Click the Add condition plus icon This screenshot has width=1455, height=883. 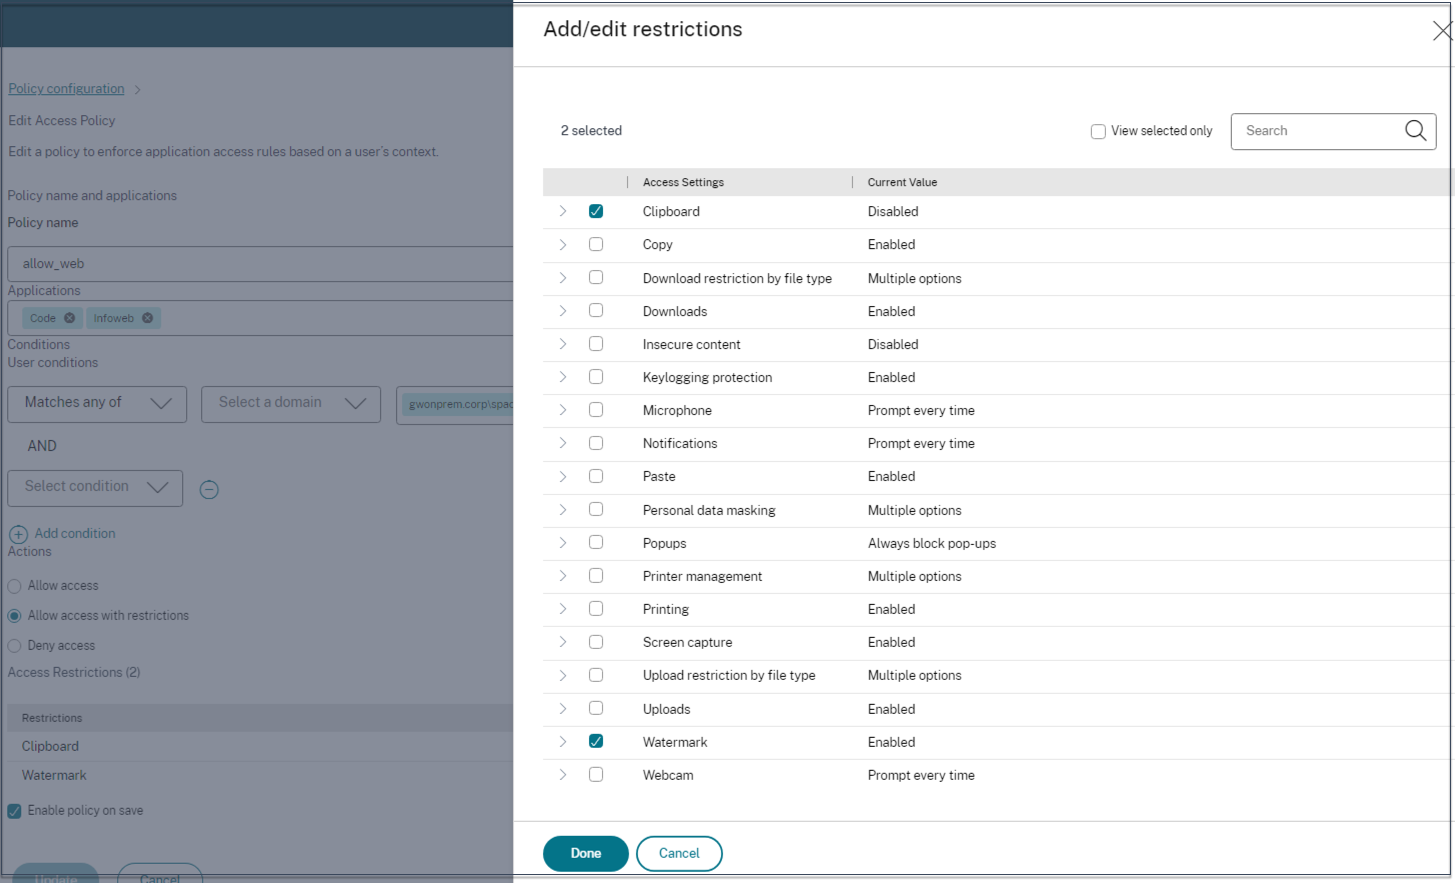18,534
